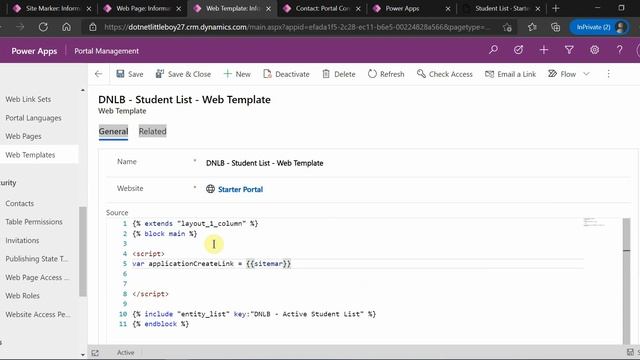
Task: Click the add-to-favorites address bar icon
Action: tap(507, 27)
